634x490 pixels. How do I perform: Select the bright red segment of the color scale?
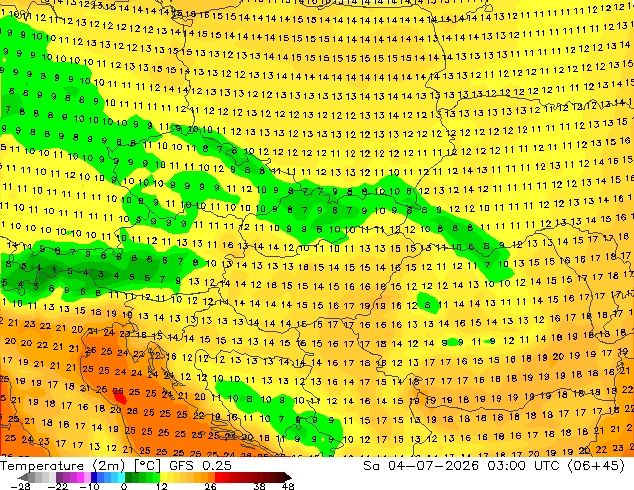[222, 477]
